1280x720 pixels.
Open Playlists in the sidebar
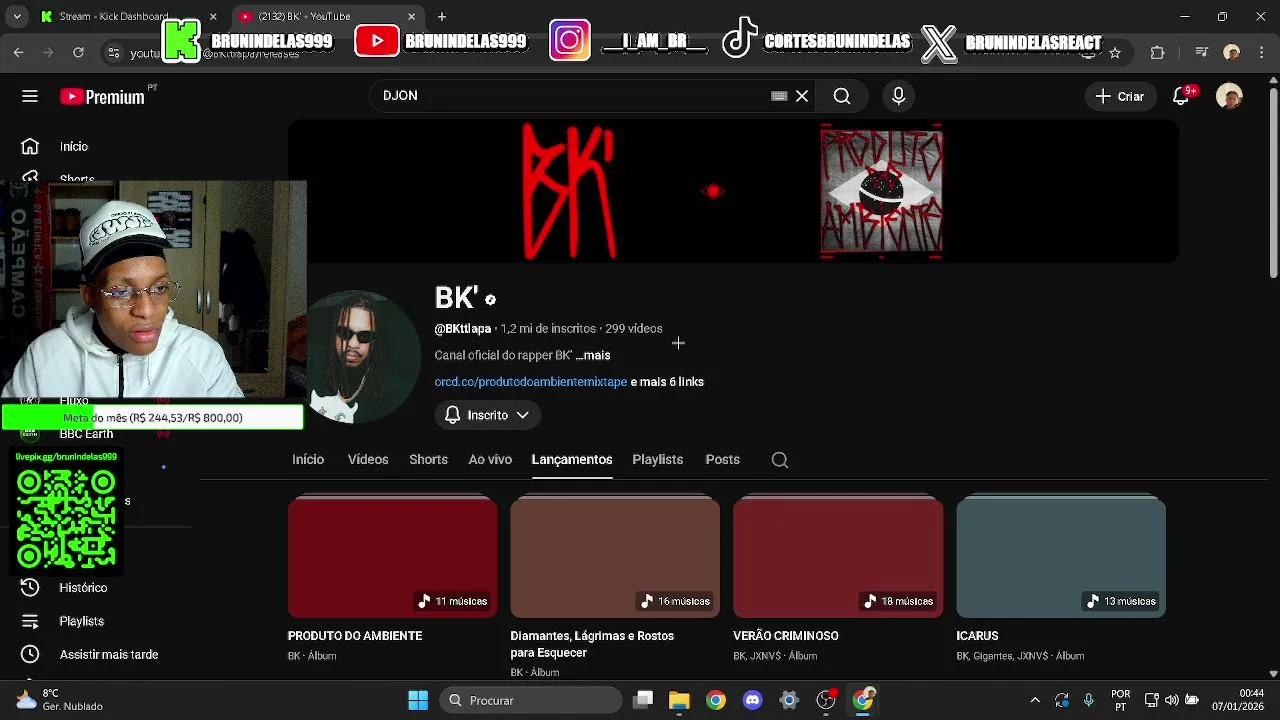pos(81,621)
